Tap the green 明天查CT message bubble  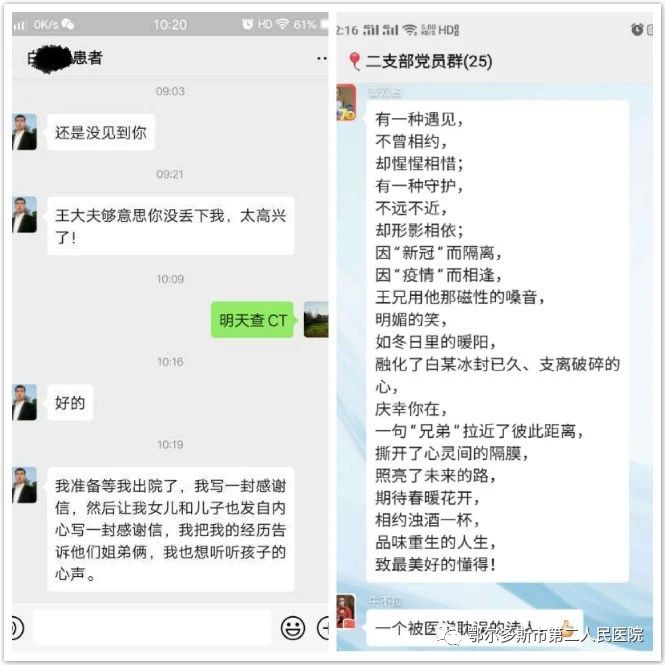click(x=252, y=320)
